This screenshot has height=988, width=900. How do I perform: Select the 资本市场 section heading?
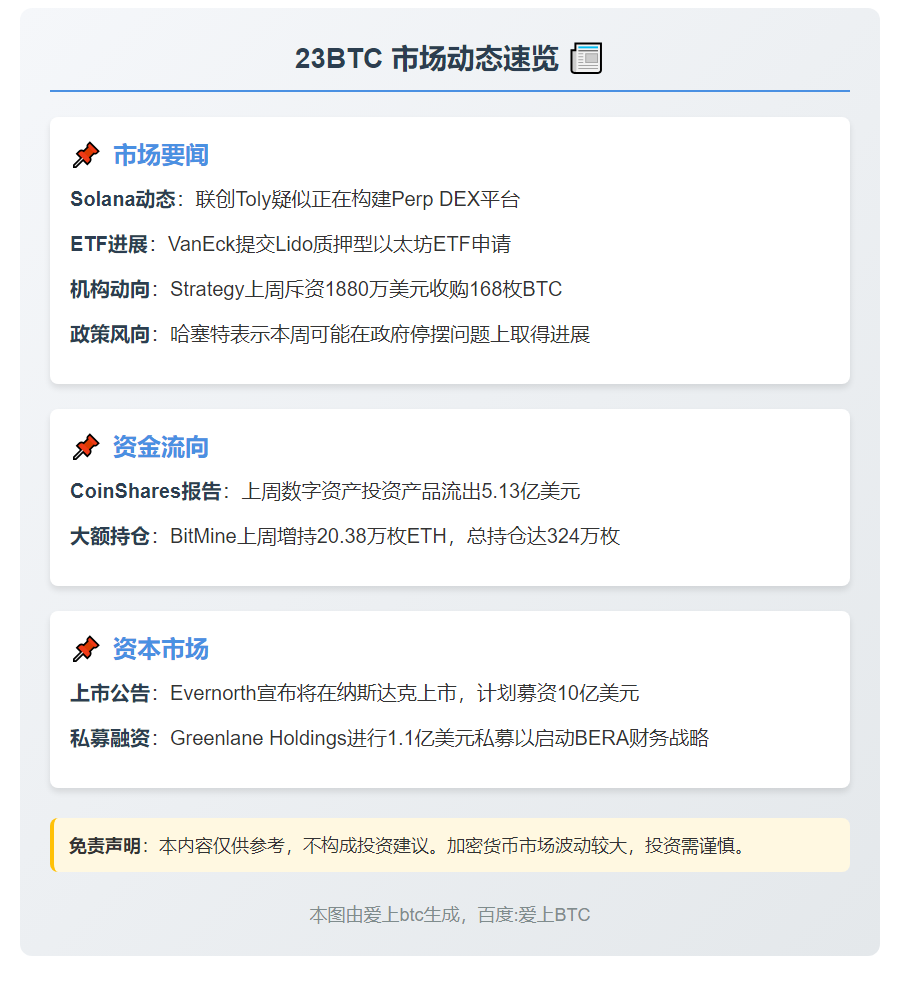(x=160, y=649)
